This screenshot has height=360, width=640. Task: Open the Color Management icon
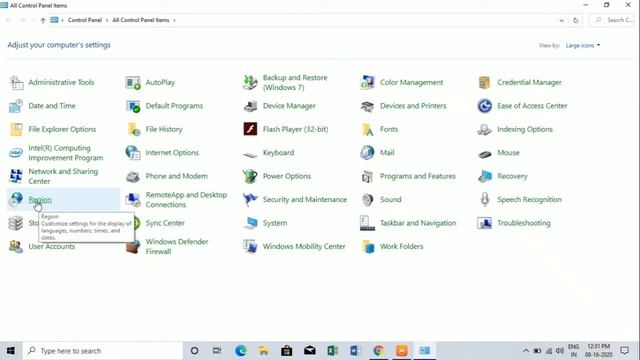(x=367, y=82)
